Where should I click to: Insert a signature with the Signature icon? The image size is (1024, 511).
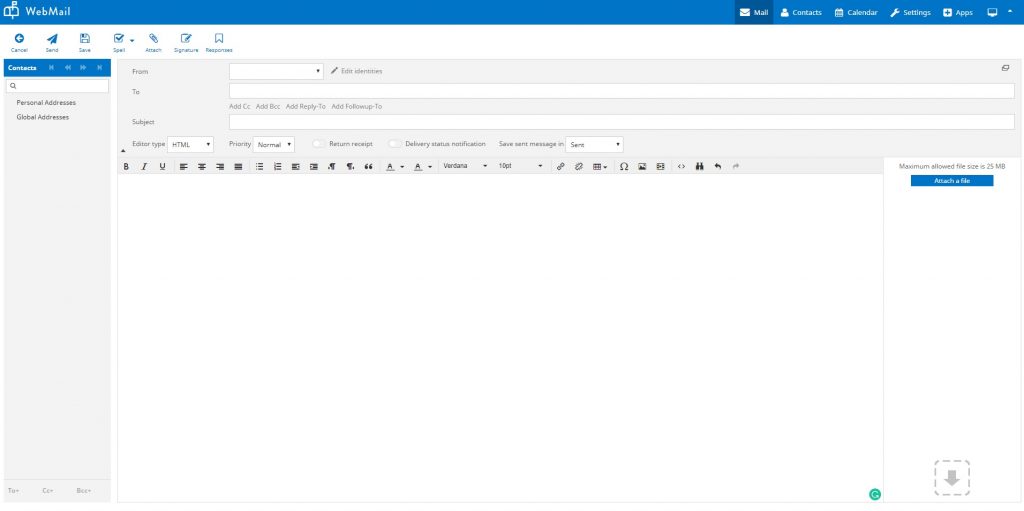click(186, 39)
